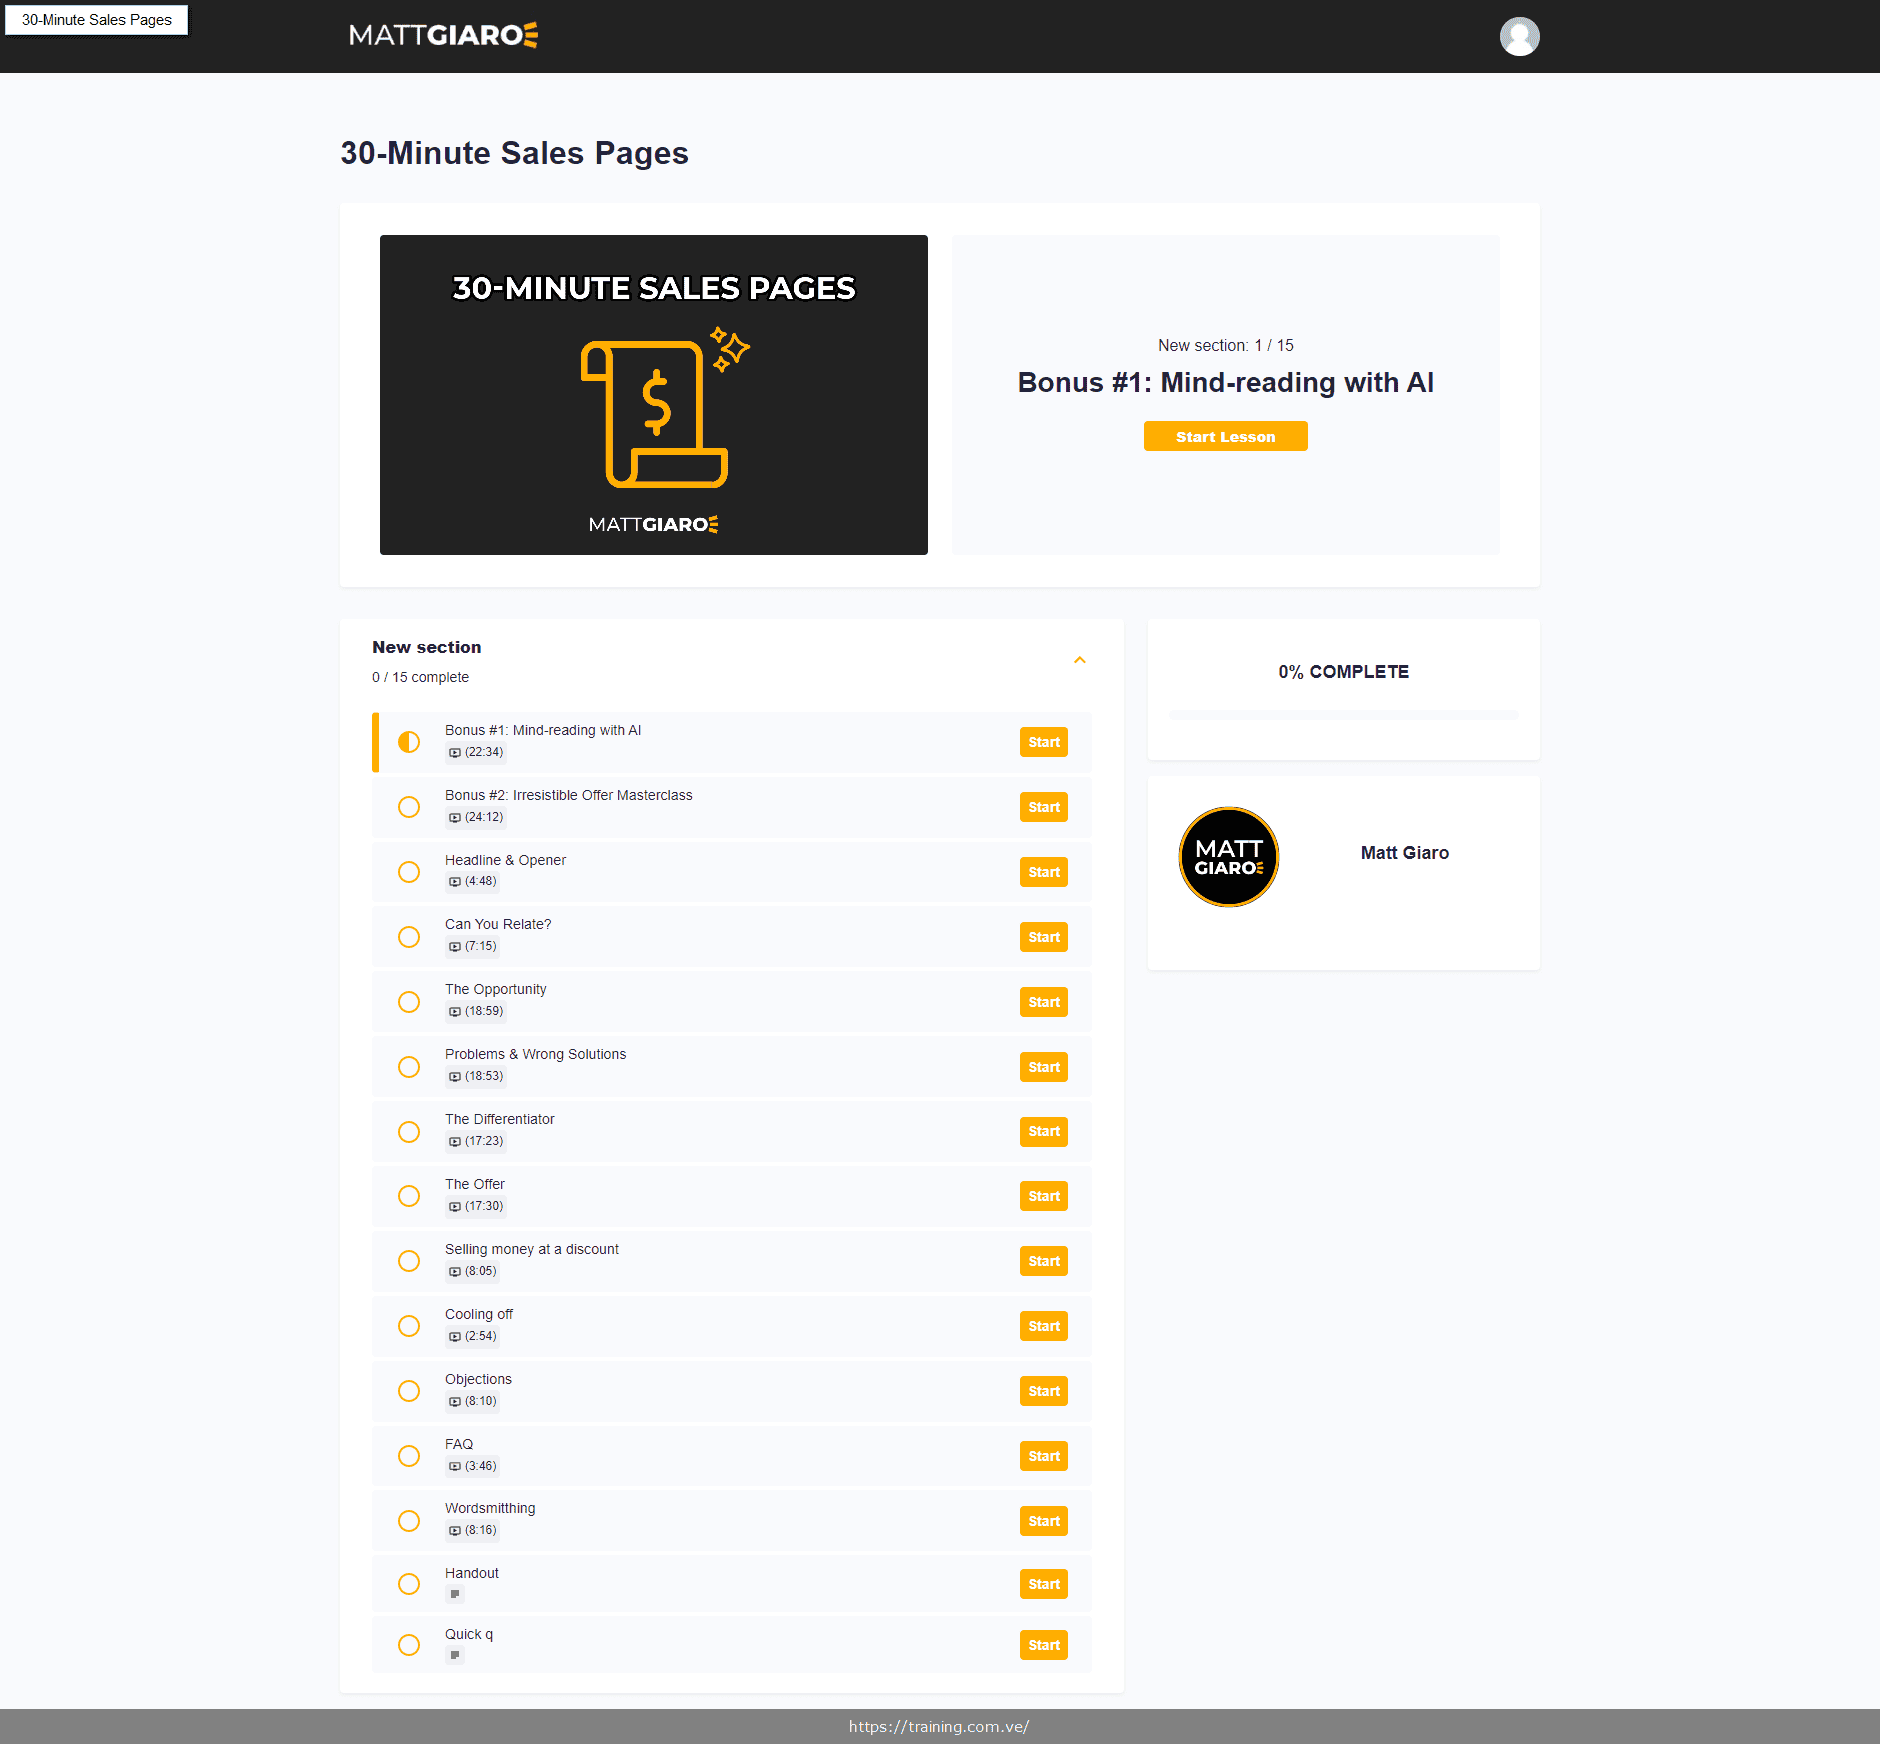This screenshot has height=1744, width=1880.
Task: Click video icon under FAQ lesson
Action: point(455,1466)
